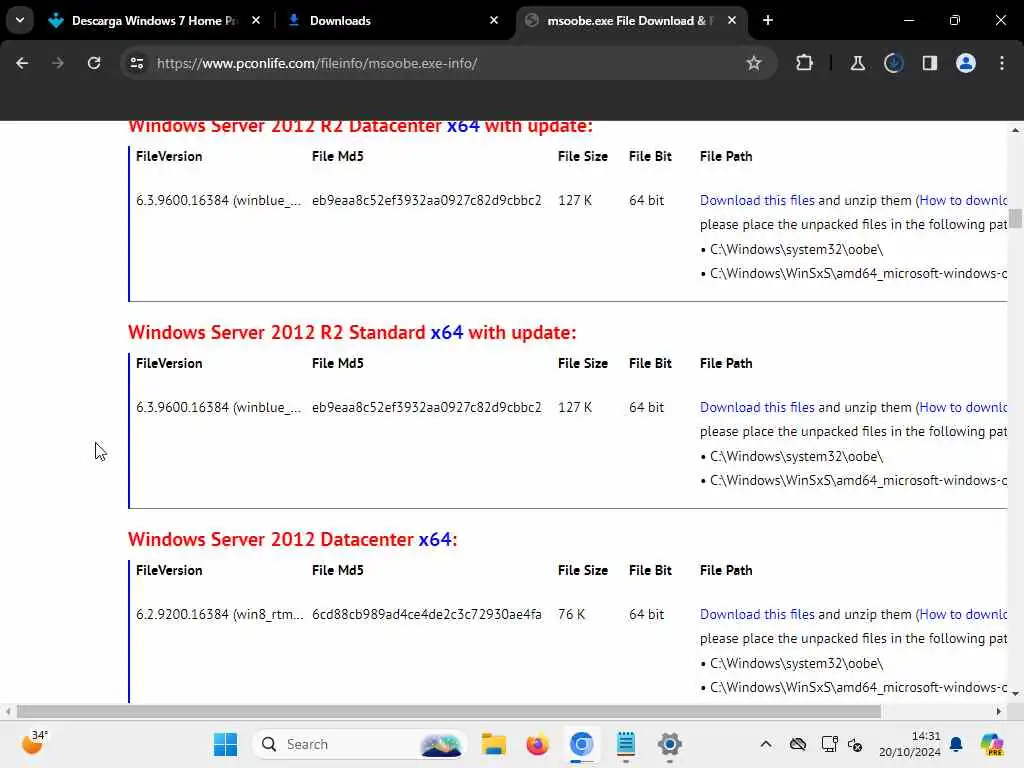Click How to download link in 2012 Datacenter row

tap(963, 615)
